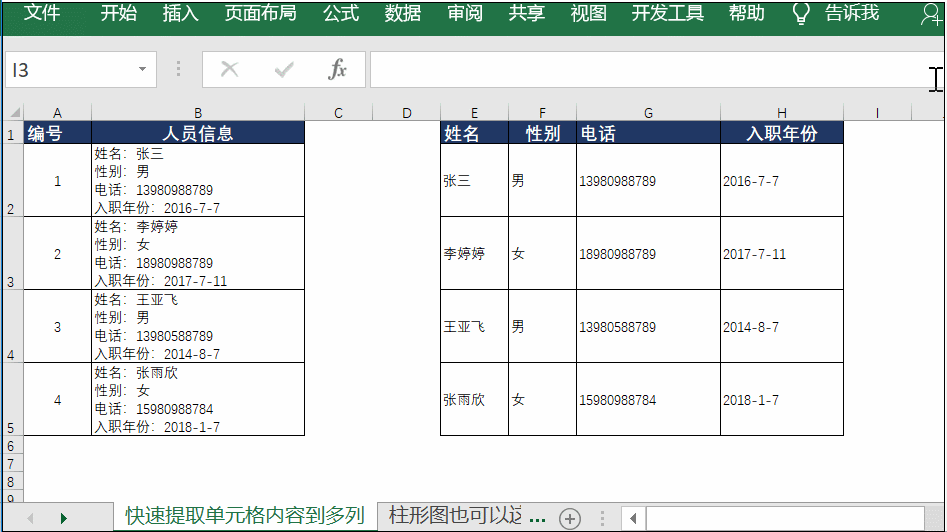The width and height of the screenshot is (947, 532).
Task: Open the 数据 ribbon tab
Action: [403, 13]
